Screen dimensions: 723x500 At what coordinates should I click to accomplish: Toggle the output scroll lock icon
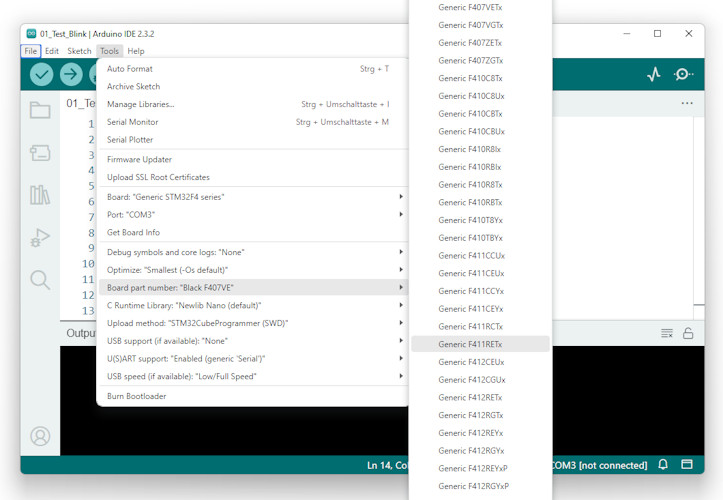coord(688,333)
